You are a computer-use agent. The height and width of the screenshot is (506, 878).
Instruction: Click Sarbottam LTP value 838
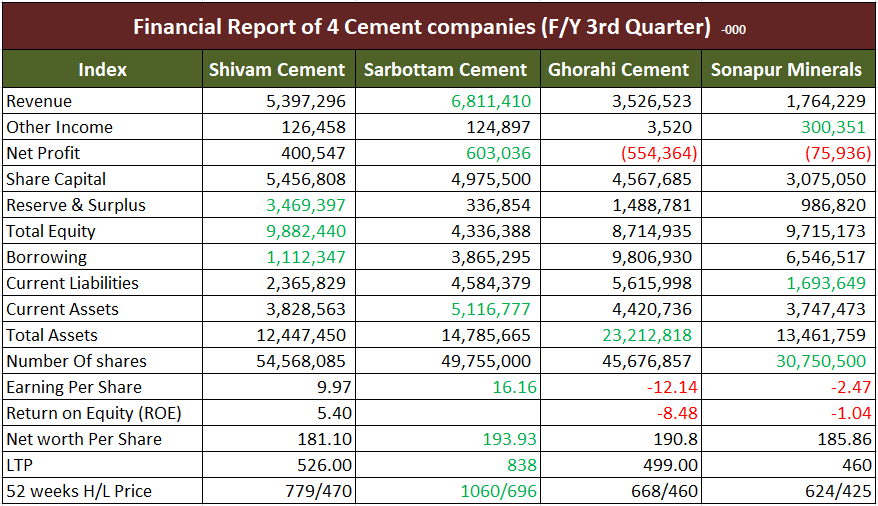point(522,465)
